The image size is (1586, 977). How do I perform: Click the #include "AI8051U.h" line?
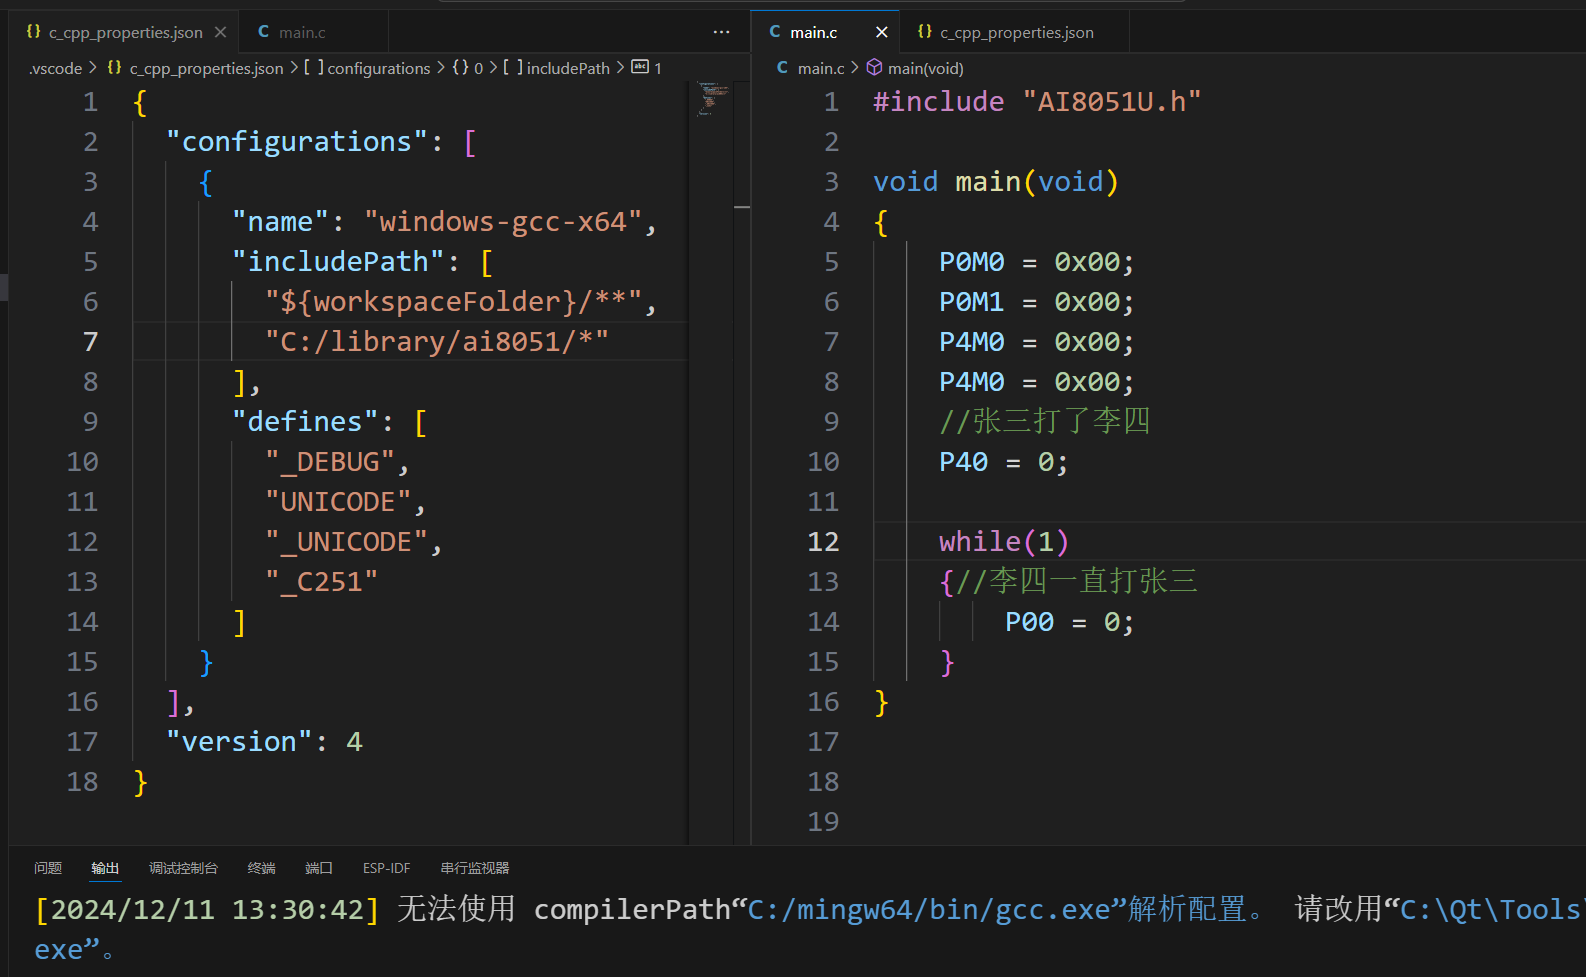[x=1037, y=102]
